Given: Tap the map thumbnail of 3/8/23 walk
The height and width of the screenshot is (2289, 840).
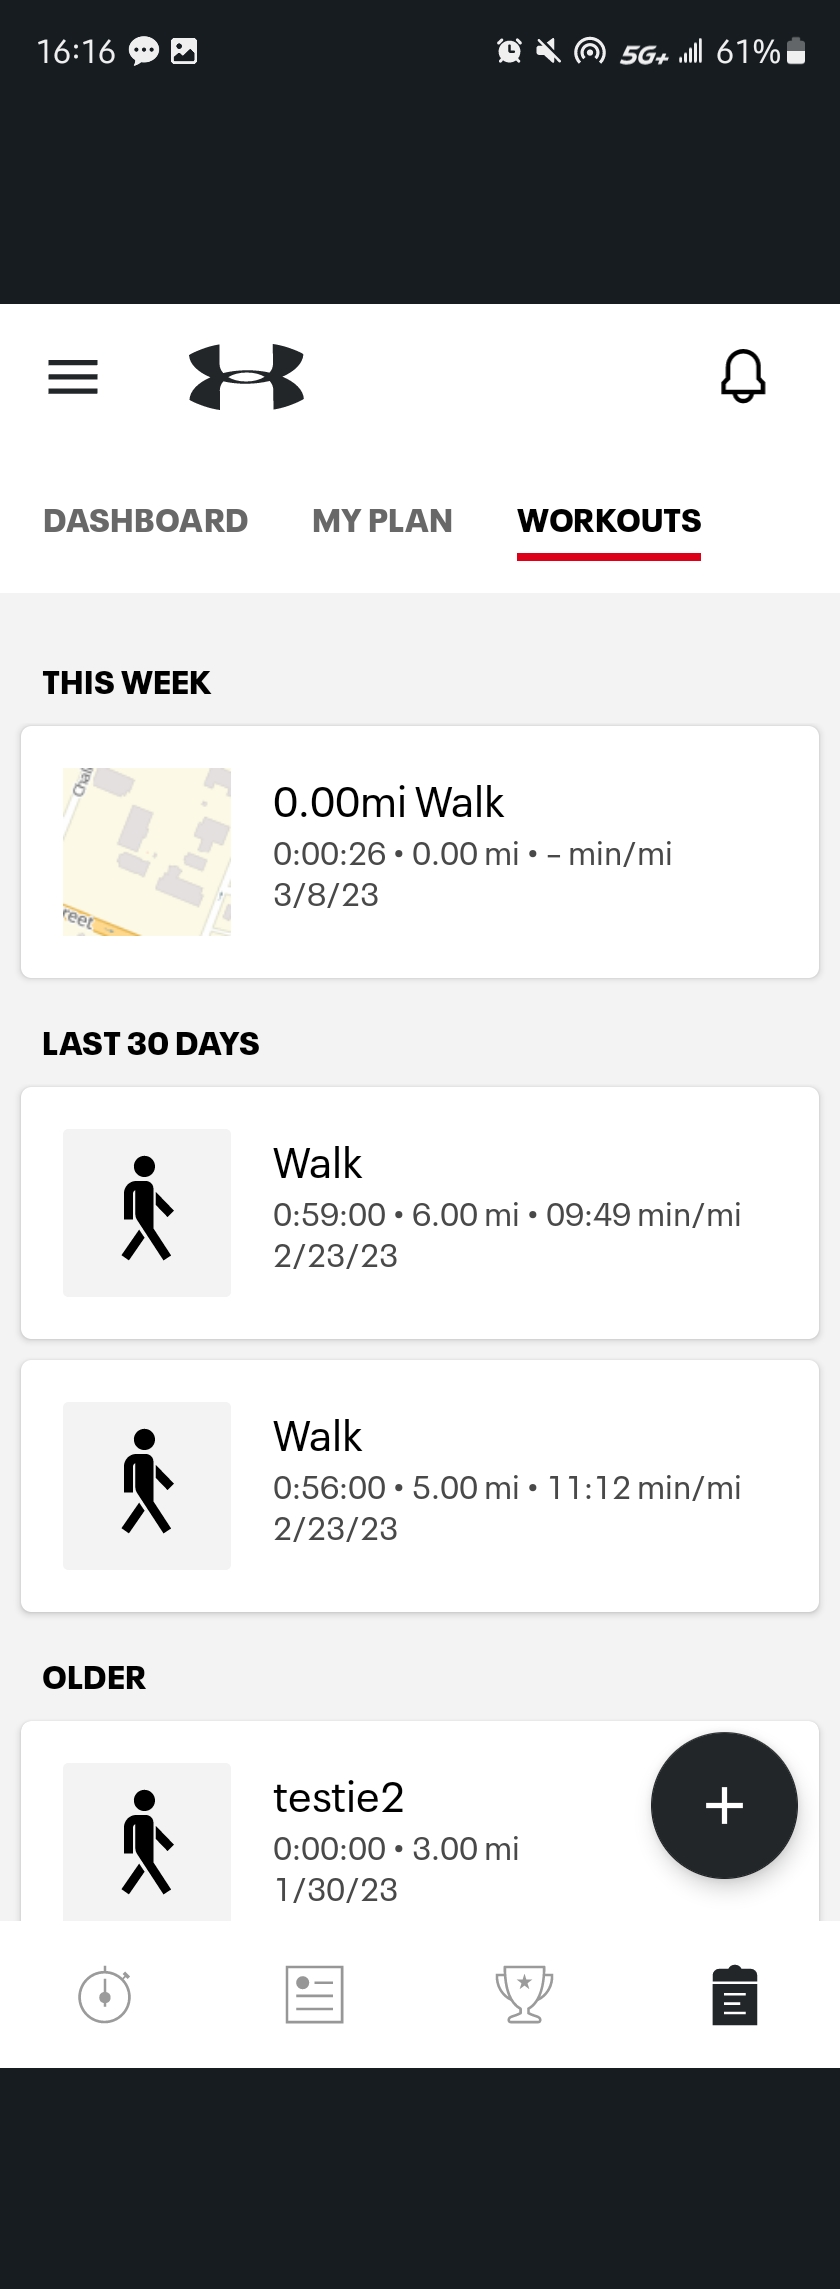Looking at the screenshot, I should (x=147, y=852).
